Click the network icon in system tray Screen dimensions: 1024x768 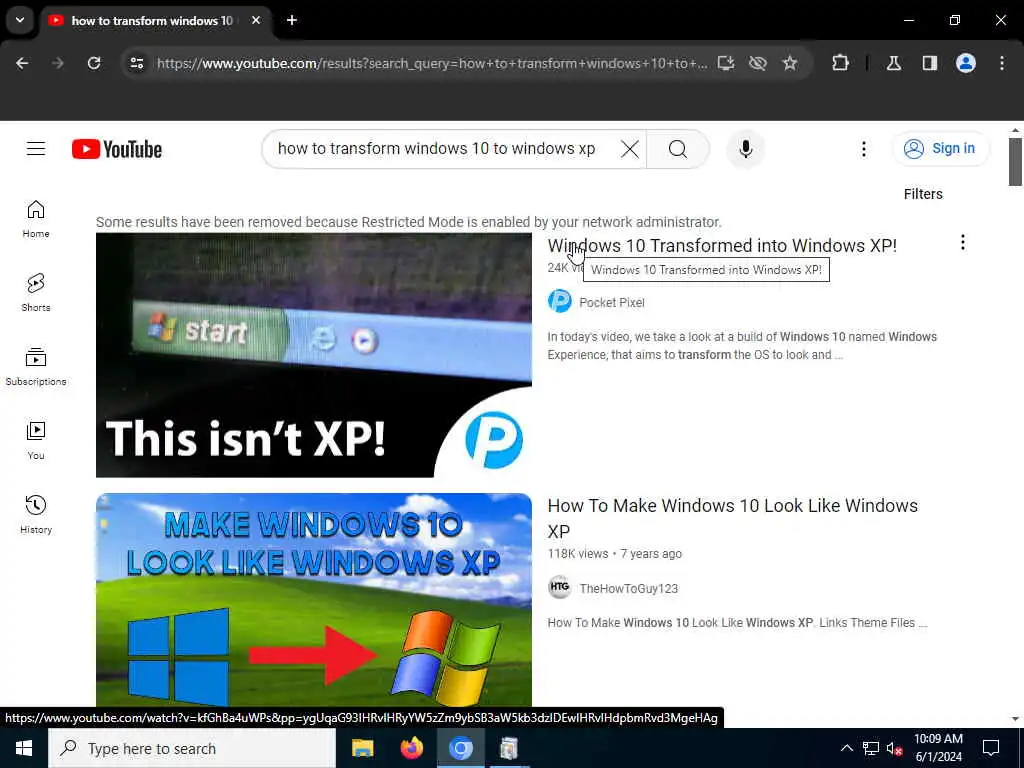pyautogui.click(x=871, y=748)
